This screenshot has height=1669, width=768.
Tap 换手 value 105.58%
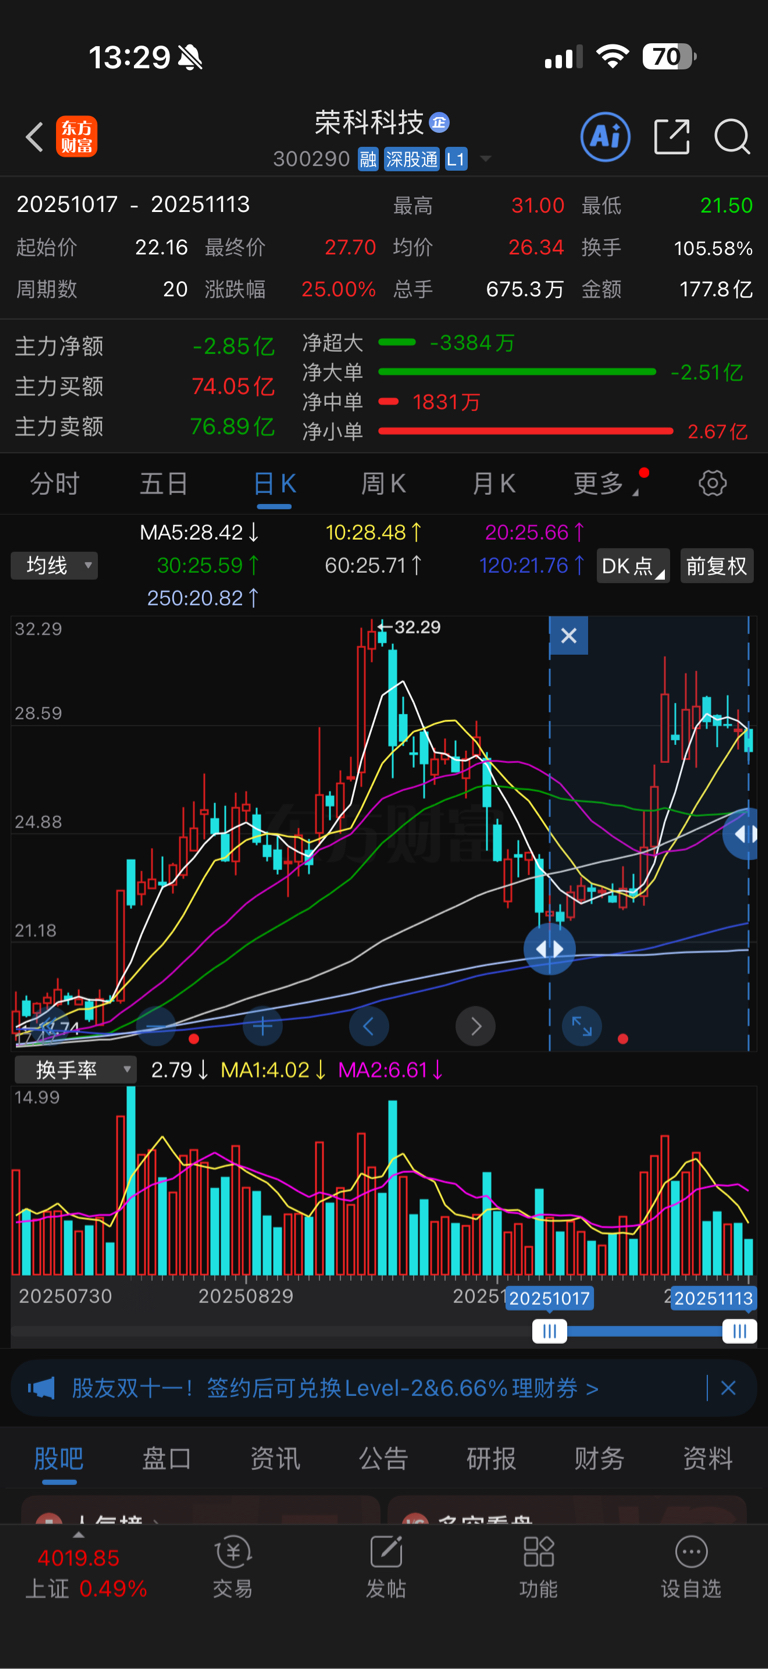[x=713, y=248]
